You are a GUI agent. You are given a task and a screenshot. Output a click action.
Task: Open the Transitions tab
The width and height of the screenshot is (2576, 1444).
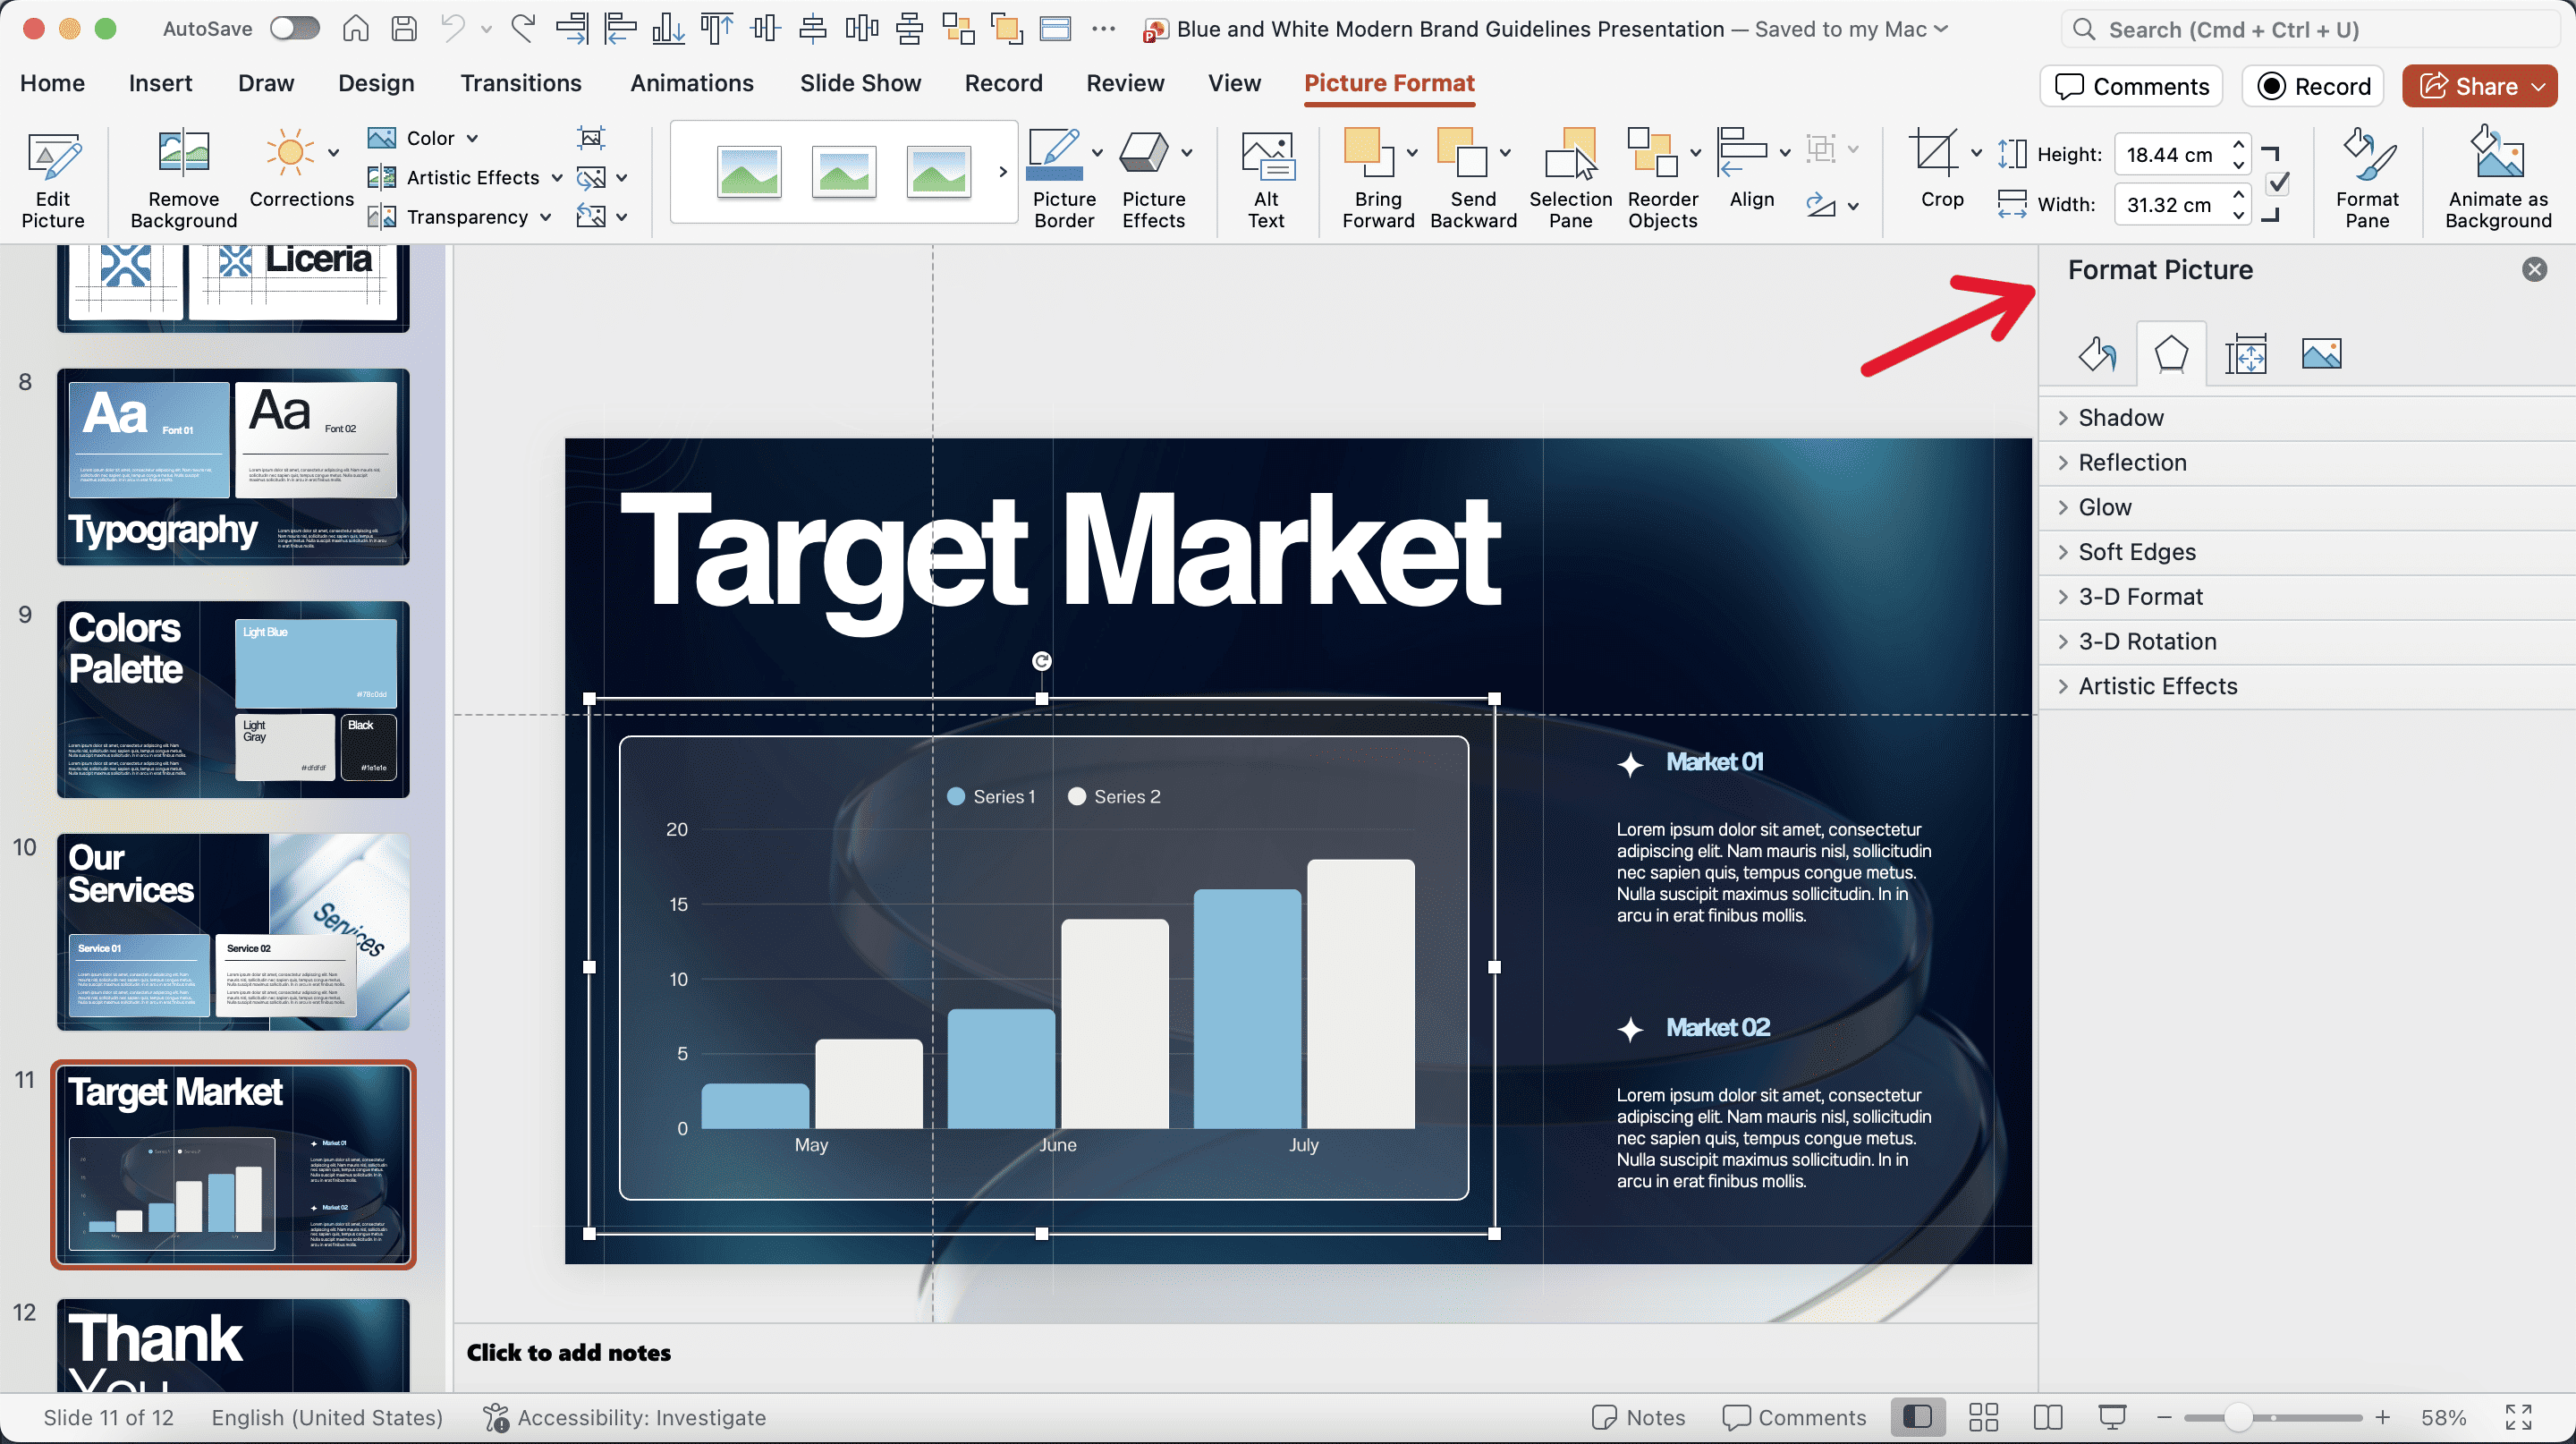tap(521, 83)
